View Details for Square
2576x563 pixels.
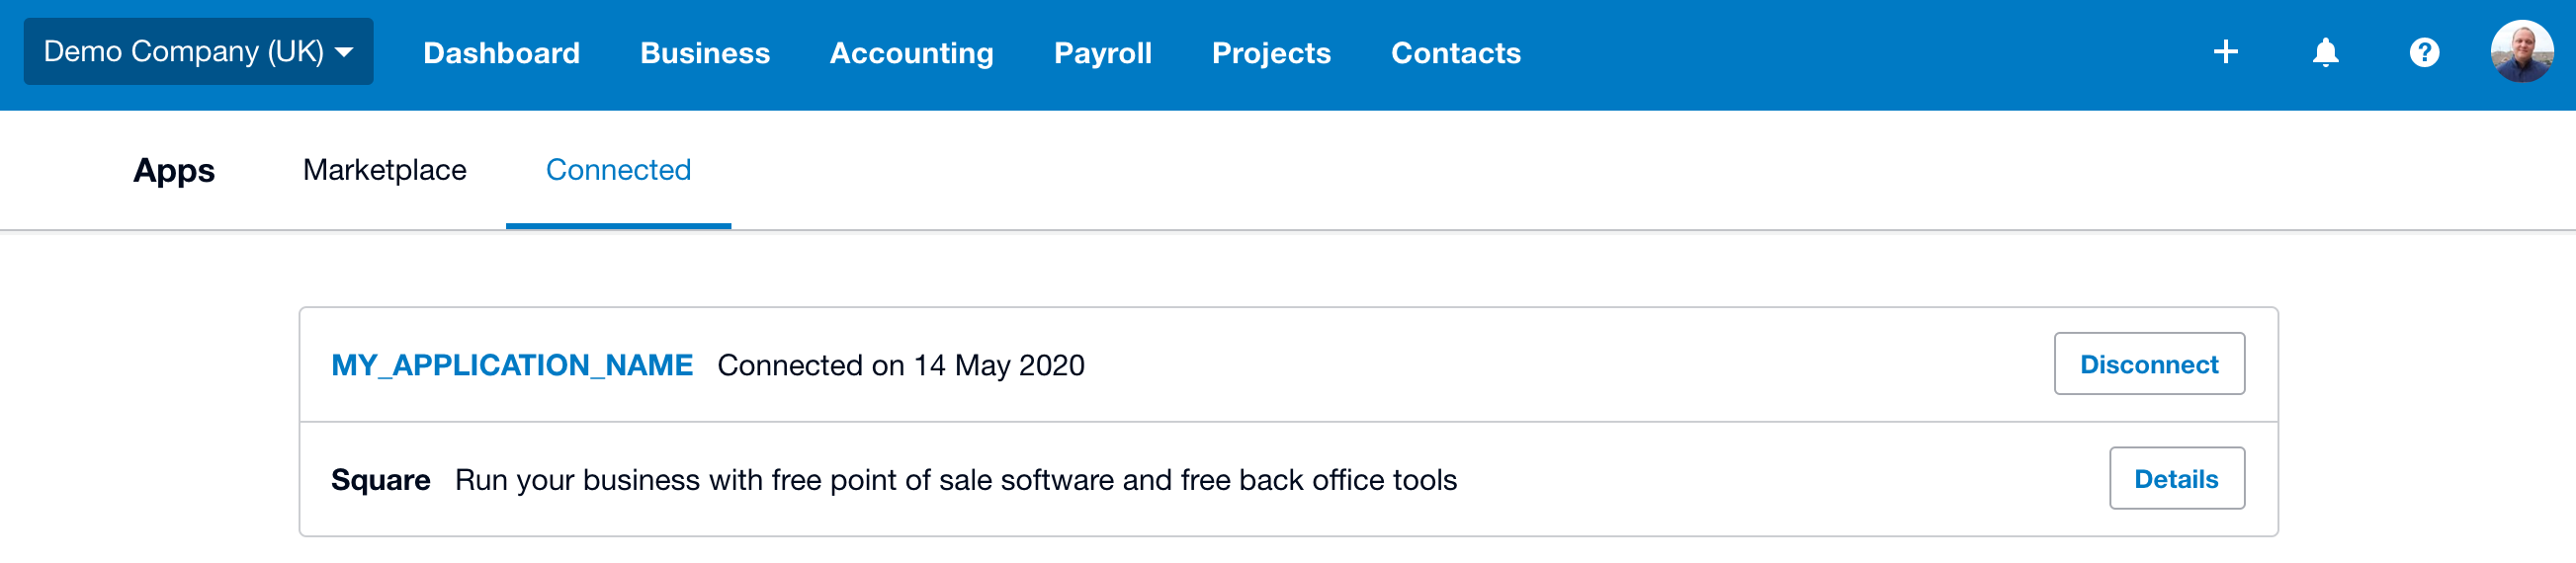click(2176, 478)
